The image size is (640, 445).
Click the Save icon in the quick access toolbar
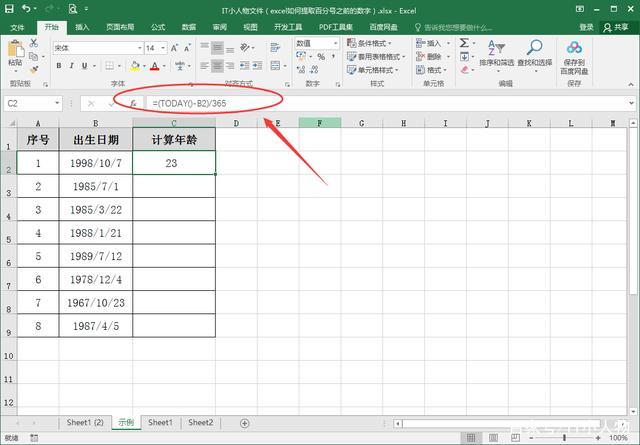point(9,9)
